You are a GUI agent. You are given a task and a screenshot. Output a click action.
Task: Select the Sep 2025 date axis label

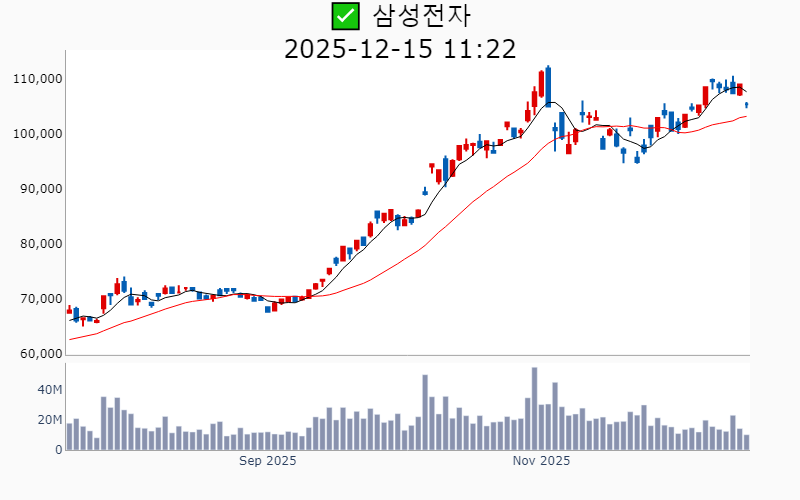(267, 461)
